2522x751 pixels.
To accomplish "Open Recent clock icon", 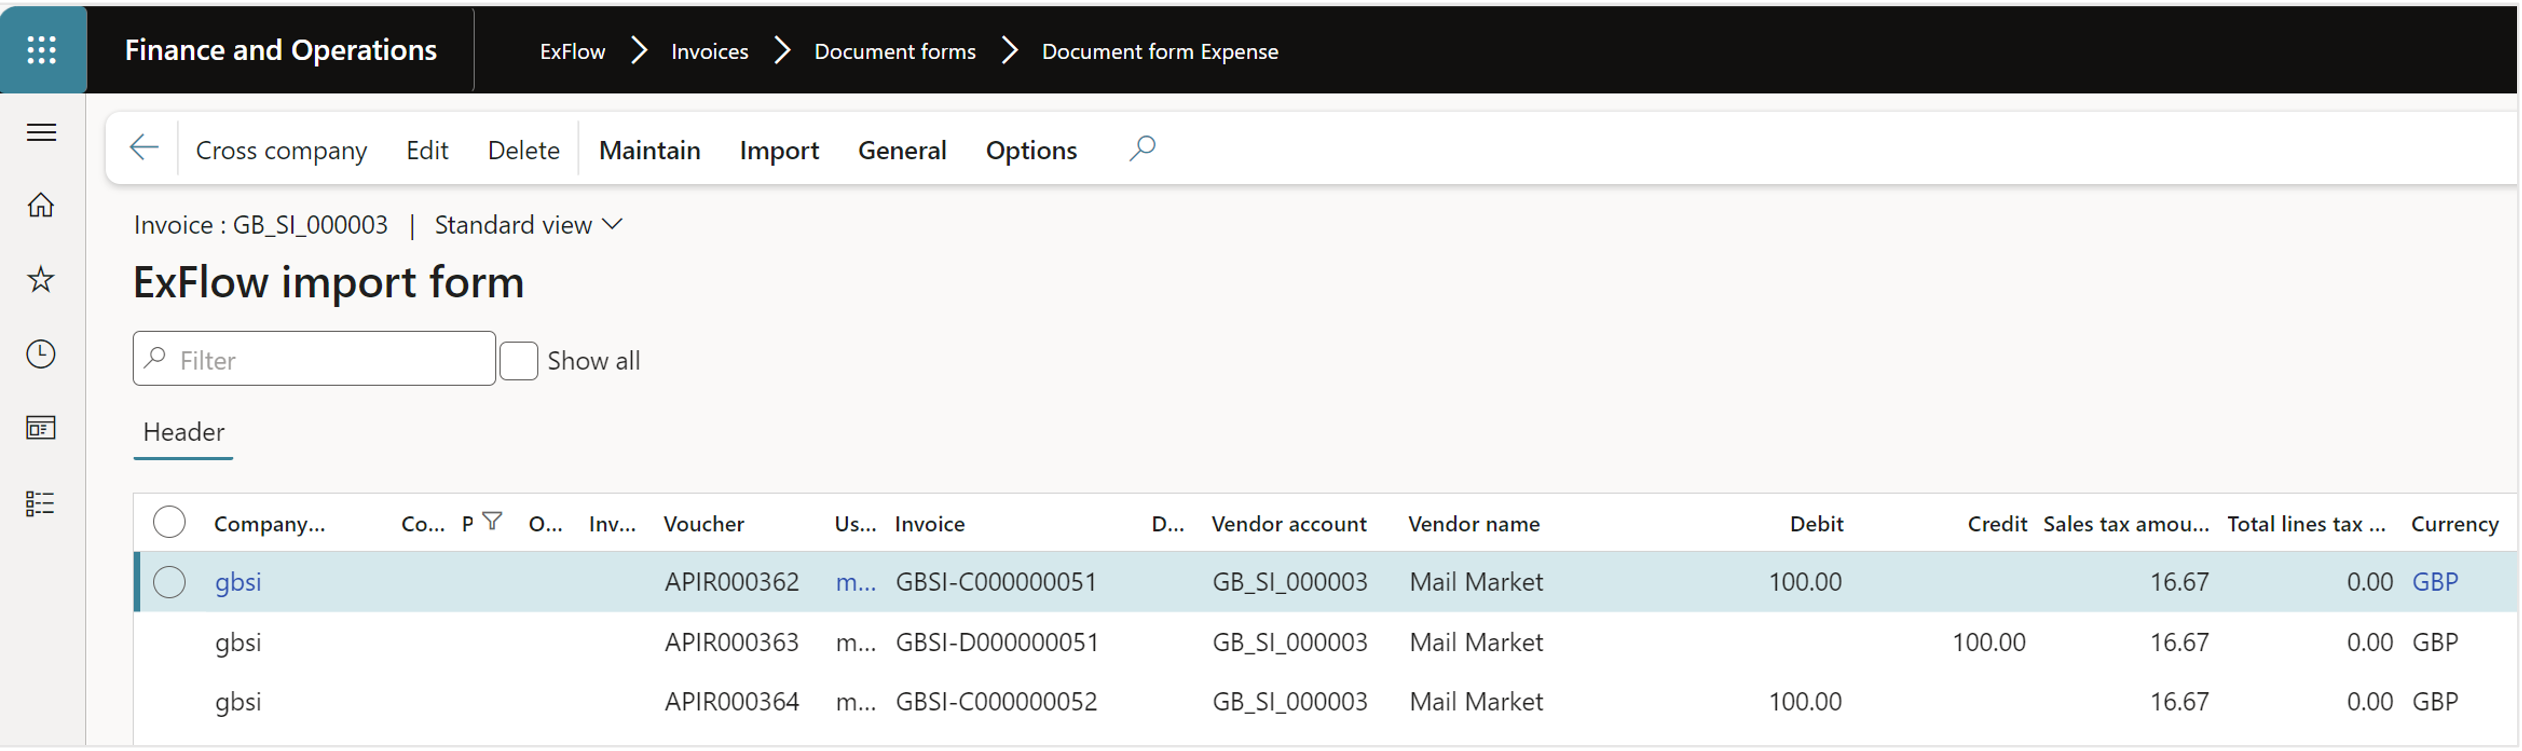I will (41, 354).
